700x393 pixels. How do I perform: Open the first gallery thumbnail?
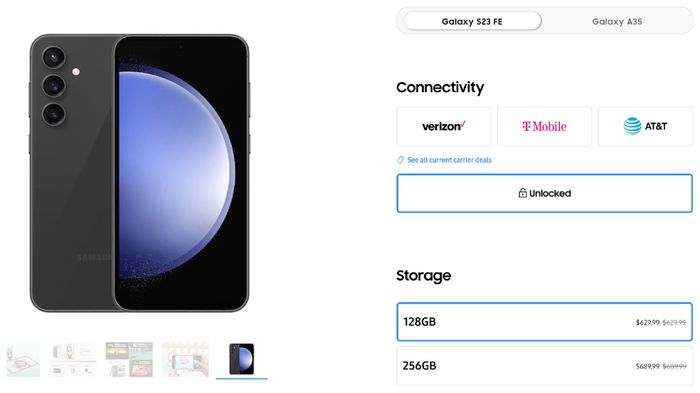[x=23, y=360]
